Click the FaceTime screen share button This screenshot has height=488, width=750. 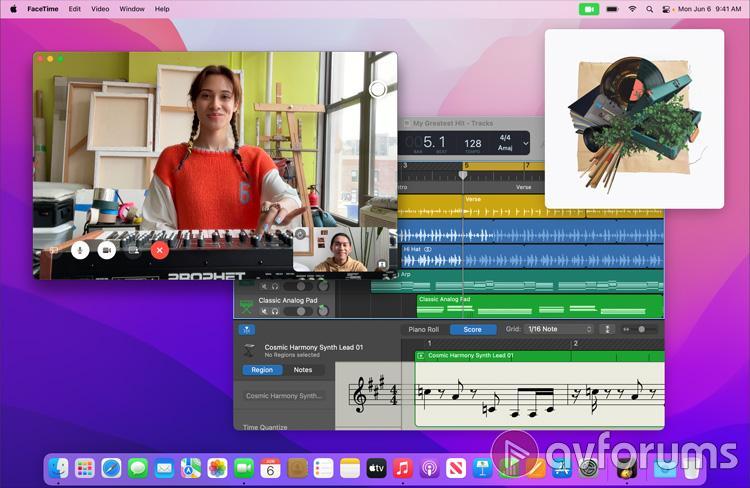click(x=133, y=250)
